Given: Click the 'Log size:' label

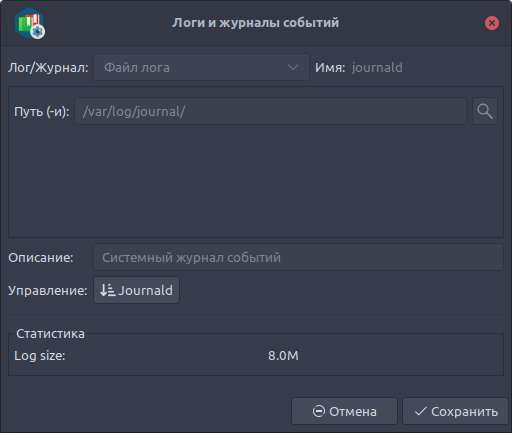Looking at the screenshot, I should coord(40,356).
